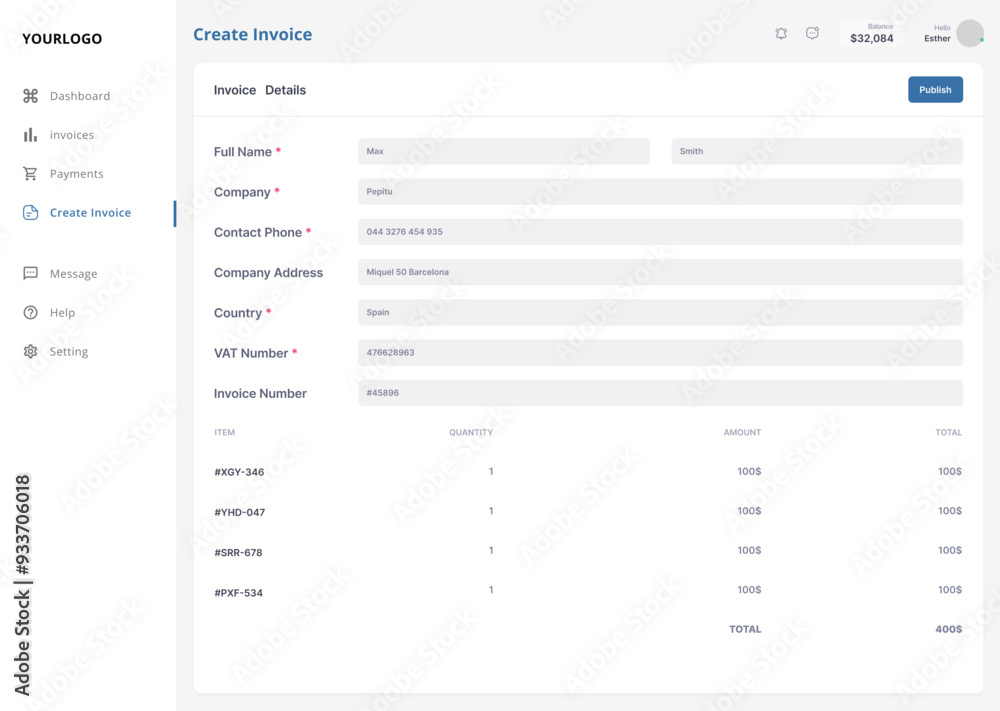
Task: Click the Contact Phone input field
Action: point(660,231)
